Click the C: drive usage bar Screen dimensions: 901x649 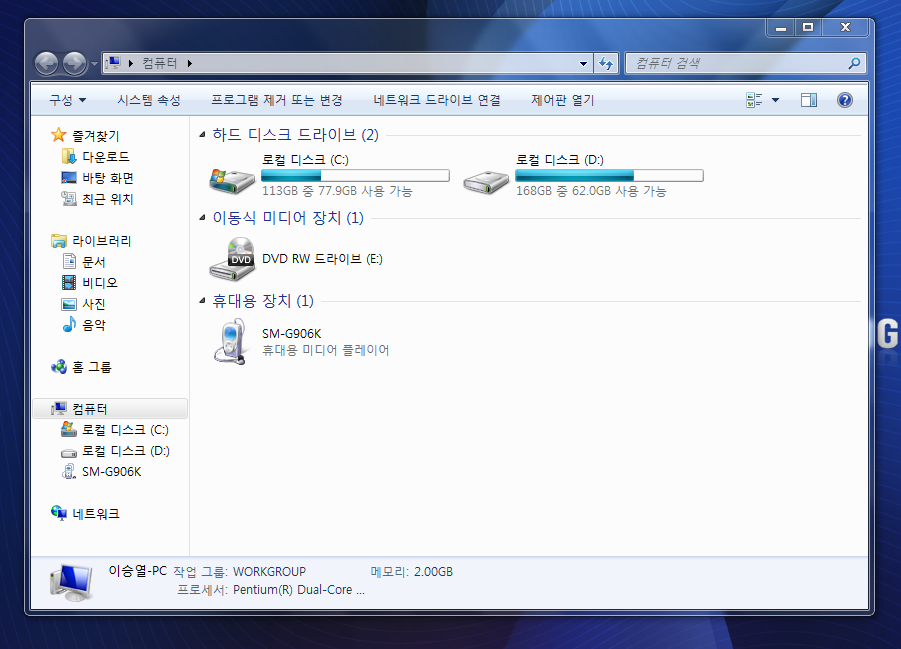click(x=355, y=176)
